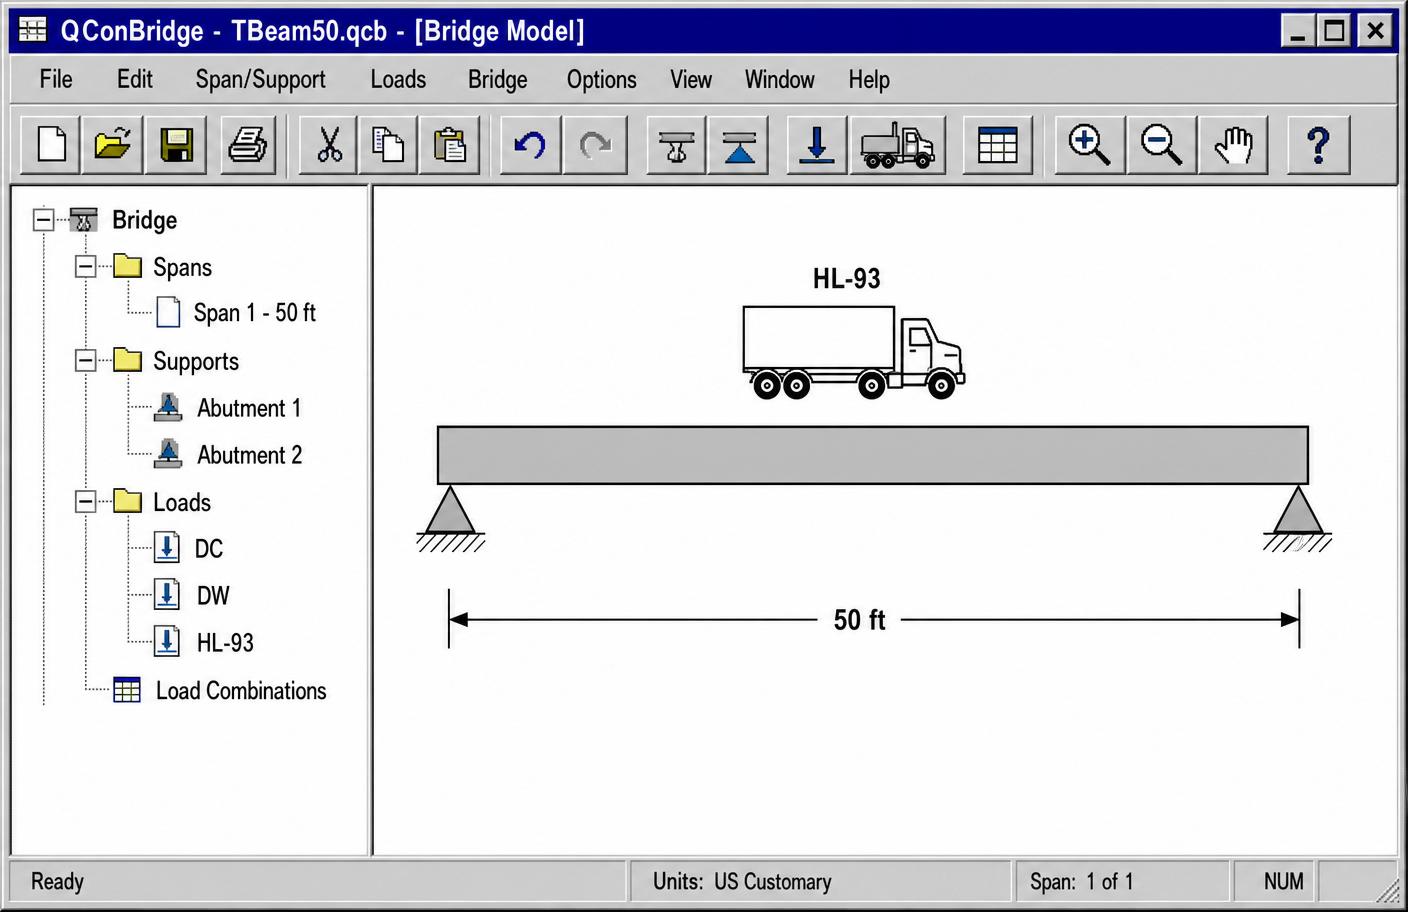Select the DC load label
The height and width of the screenshot is (912, 1408).
click(208, 549)
